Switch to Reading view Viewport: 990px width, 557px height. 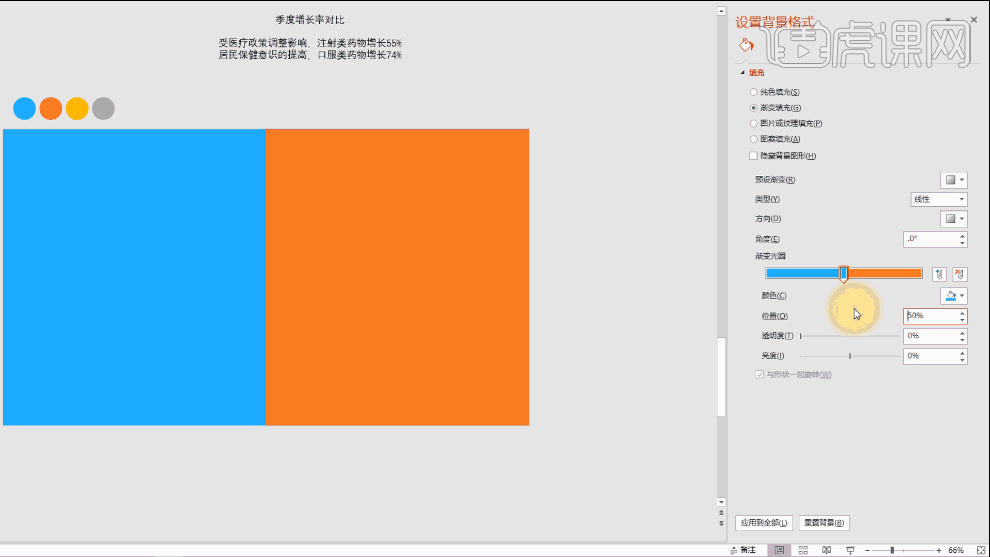point(826,550)
